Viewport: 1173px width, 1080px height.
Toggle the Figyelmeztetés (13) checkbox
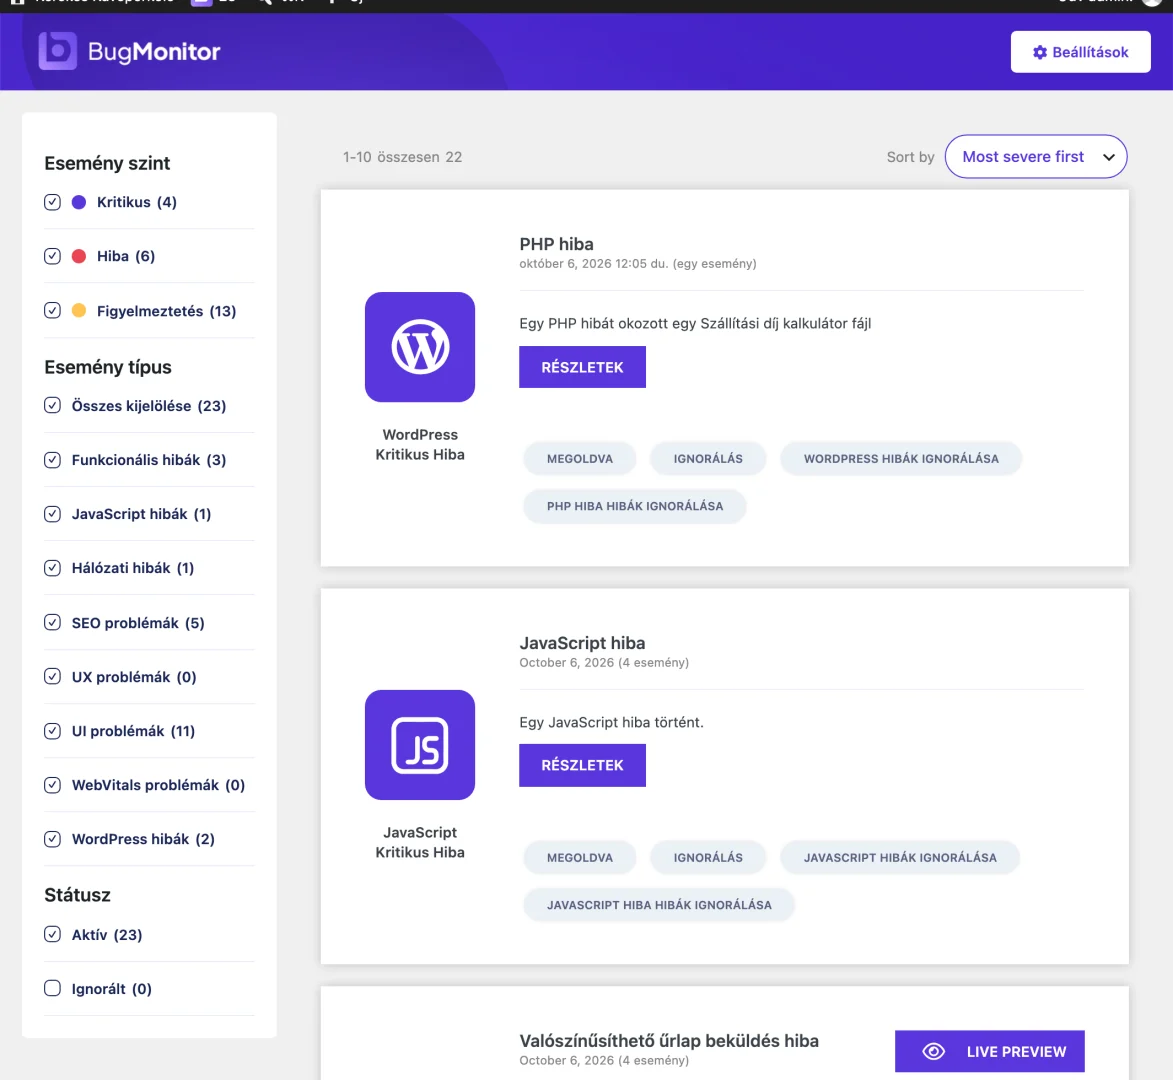click(52, 310)
